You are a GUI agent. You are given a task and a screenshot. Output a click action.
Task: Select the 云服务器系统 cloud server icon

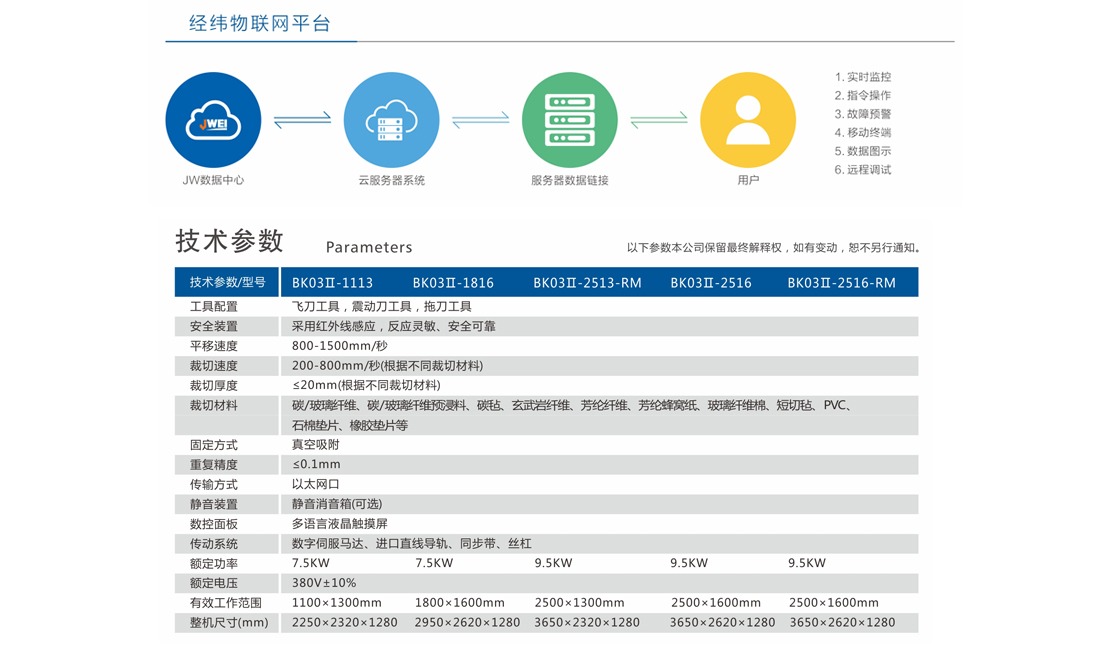click(x=391, y=117)
